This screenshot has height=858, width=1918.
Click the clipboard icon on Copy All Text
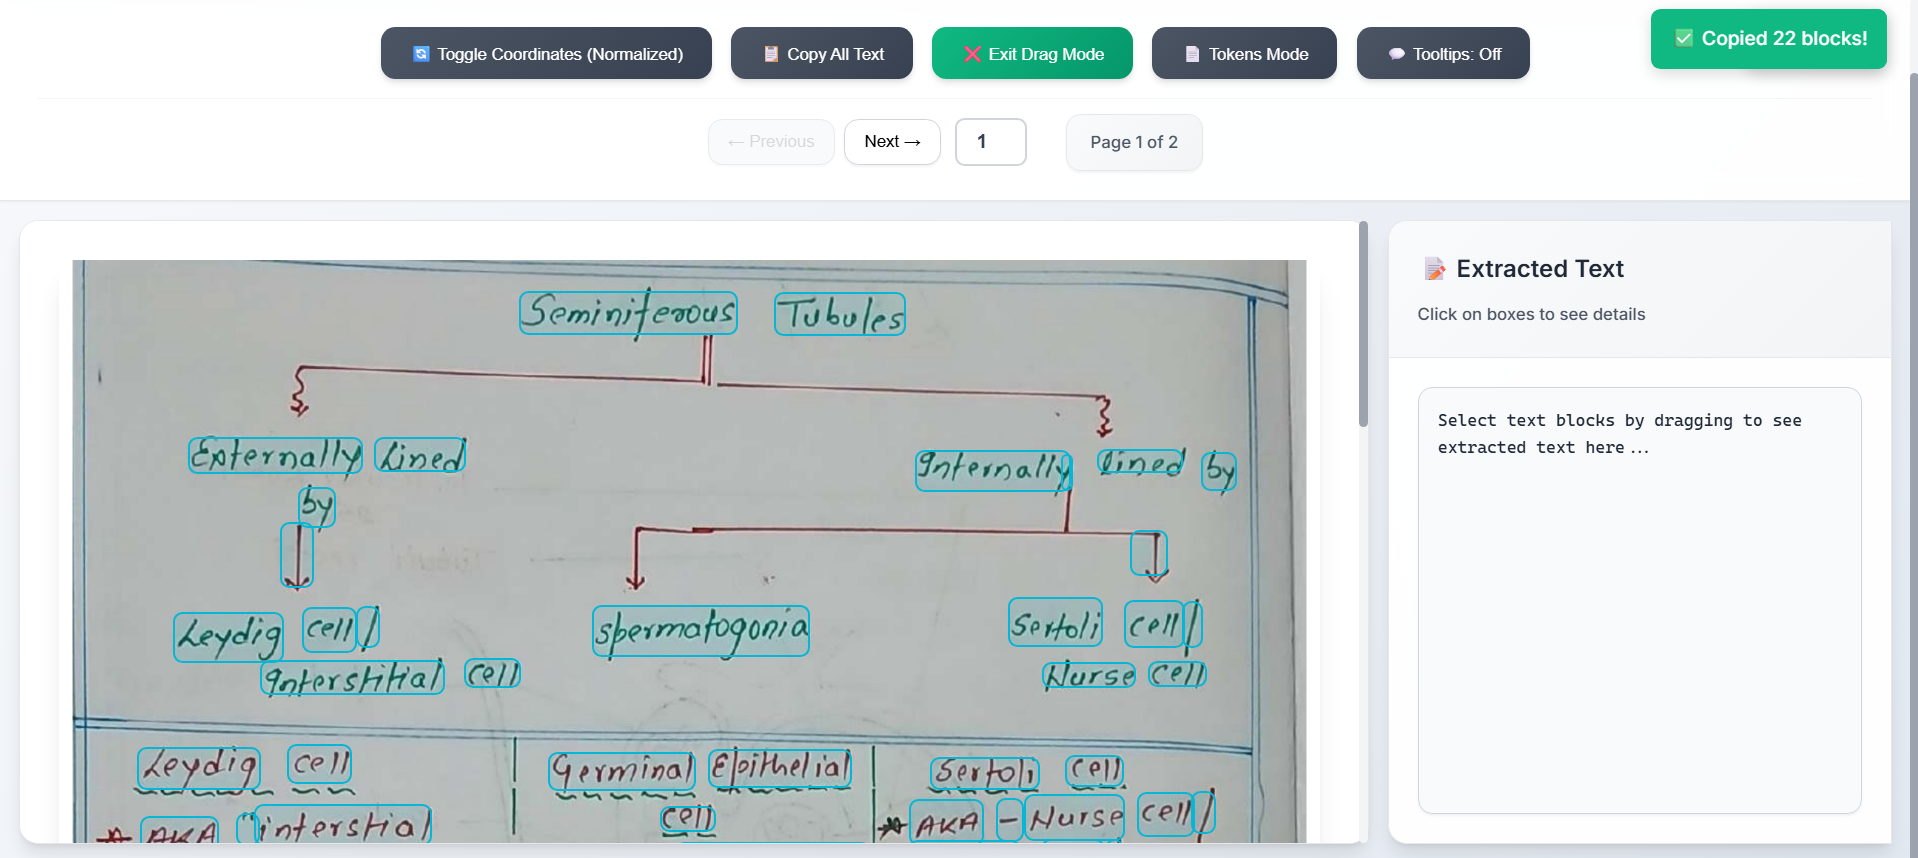pos(771,54)
